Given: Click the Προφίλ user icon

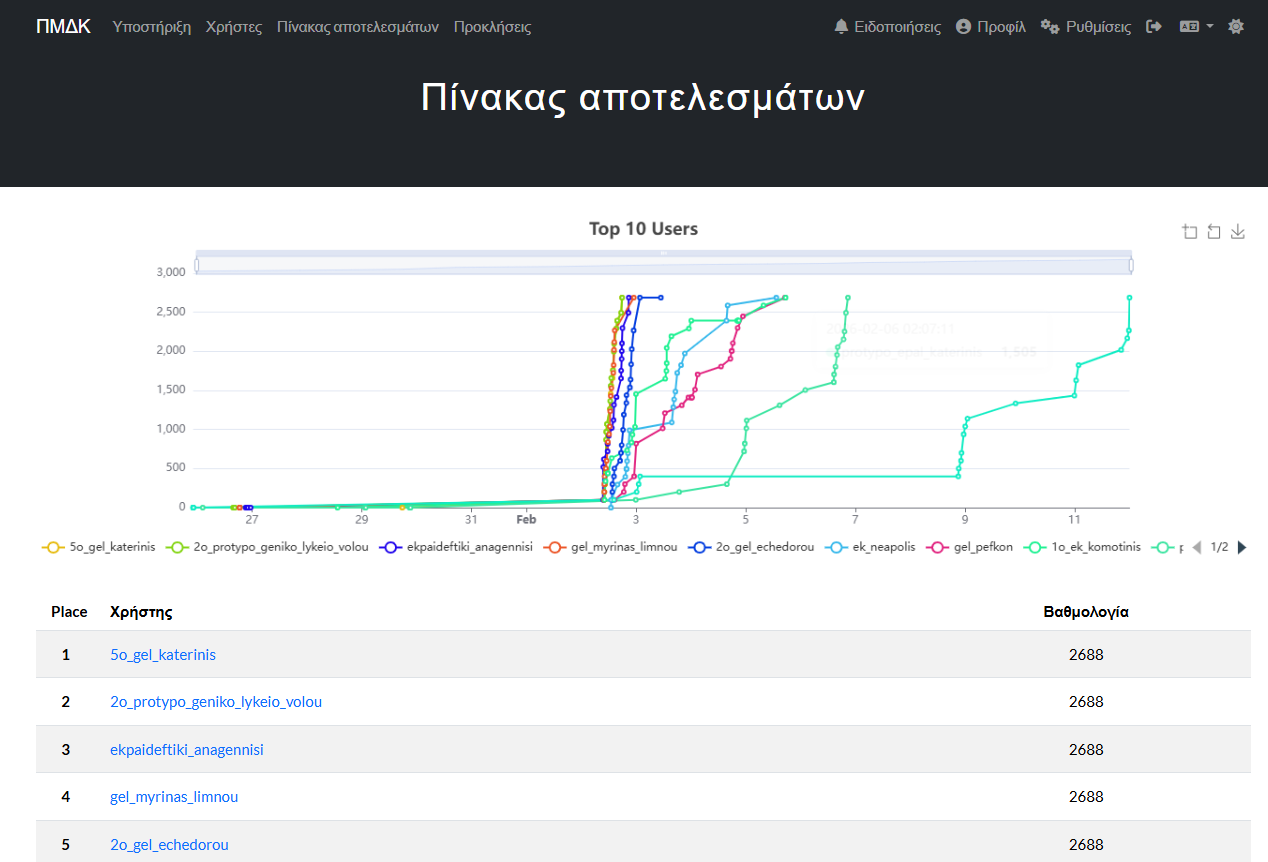Looking at the screenshot, I should click(x=964, y=27).
